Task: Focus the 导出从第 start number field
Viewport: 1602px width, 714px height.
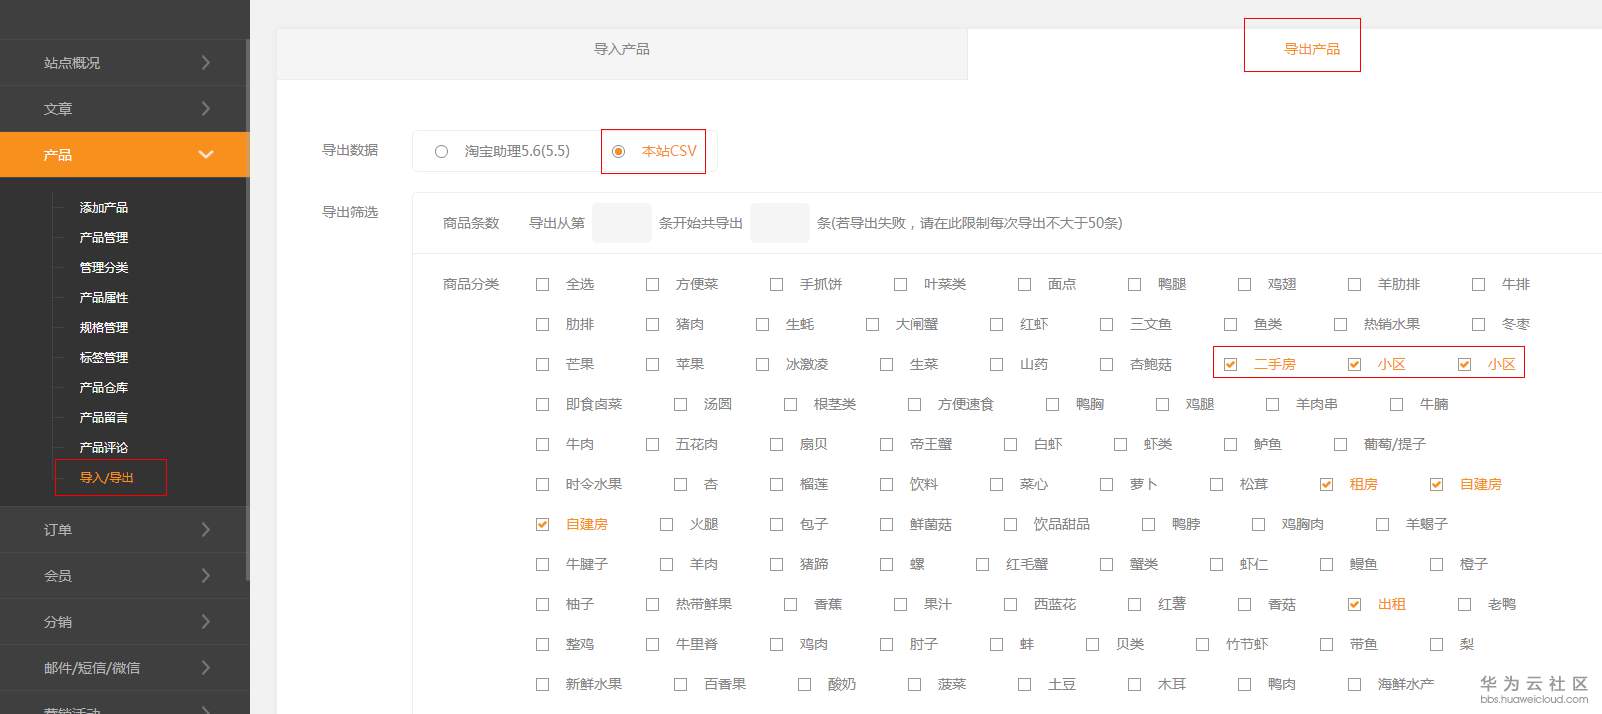Action: pos(621,223)
